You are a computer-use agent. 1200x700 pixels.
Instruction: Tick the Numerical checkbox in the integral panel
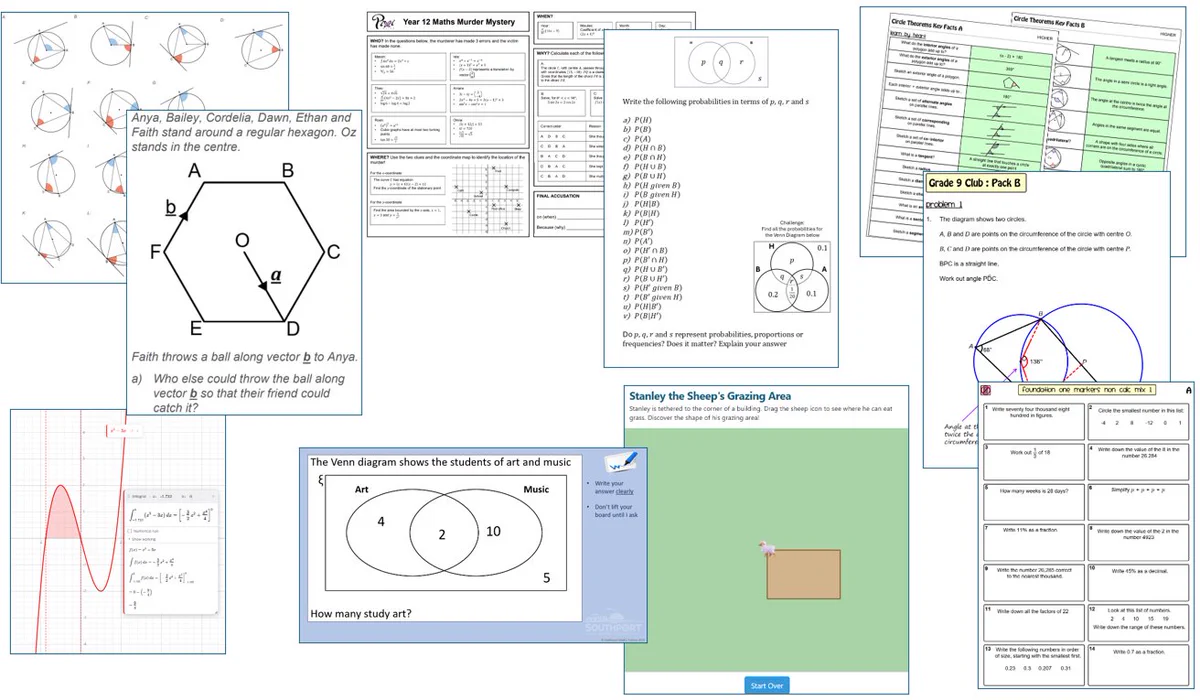pyautogui.click(x=128, y=530)
